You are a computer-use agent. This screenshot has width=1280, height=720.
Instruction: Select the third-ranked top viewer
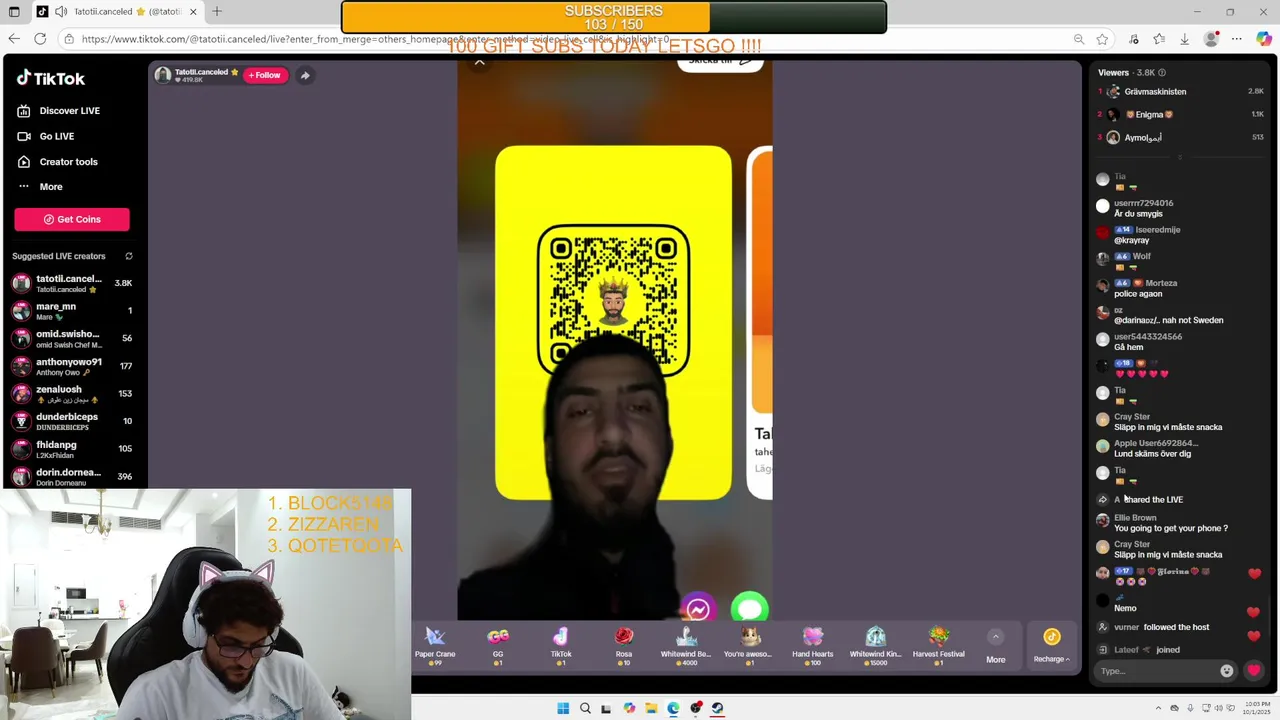1181,138
